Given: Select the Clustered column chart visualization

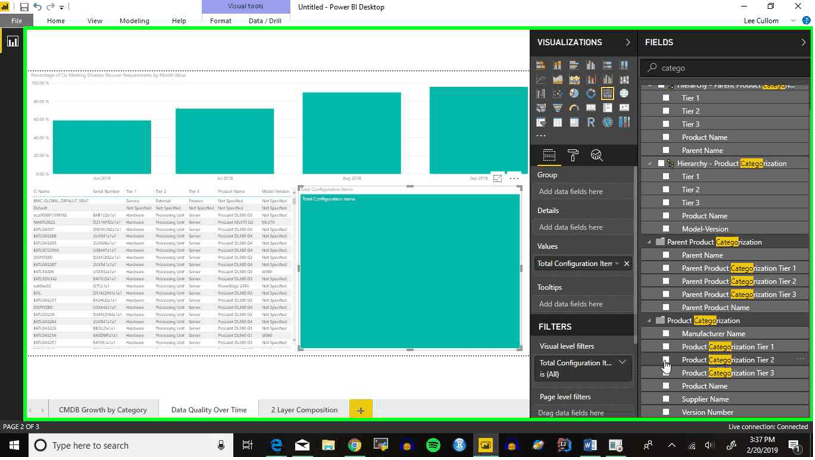Looking at the screenshot, I should 590,65.
